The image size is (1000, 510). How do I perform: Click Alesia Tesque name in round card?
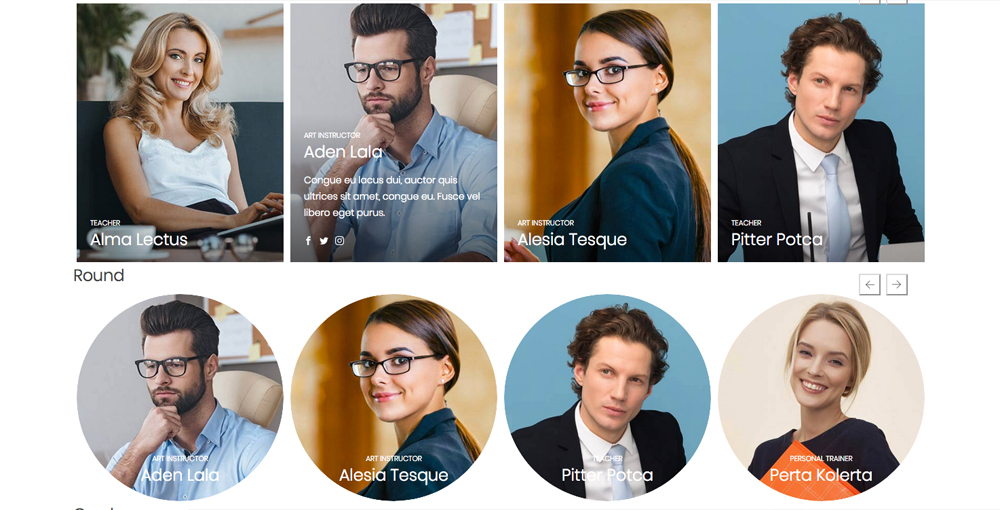tap(393, 475)
